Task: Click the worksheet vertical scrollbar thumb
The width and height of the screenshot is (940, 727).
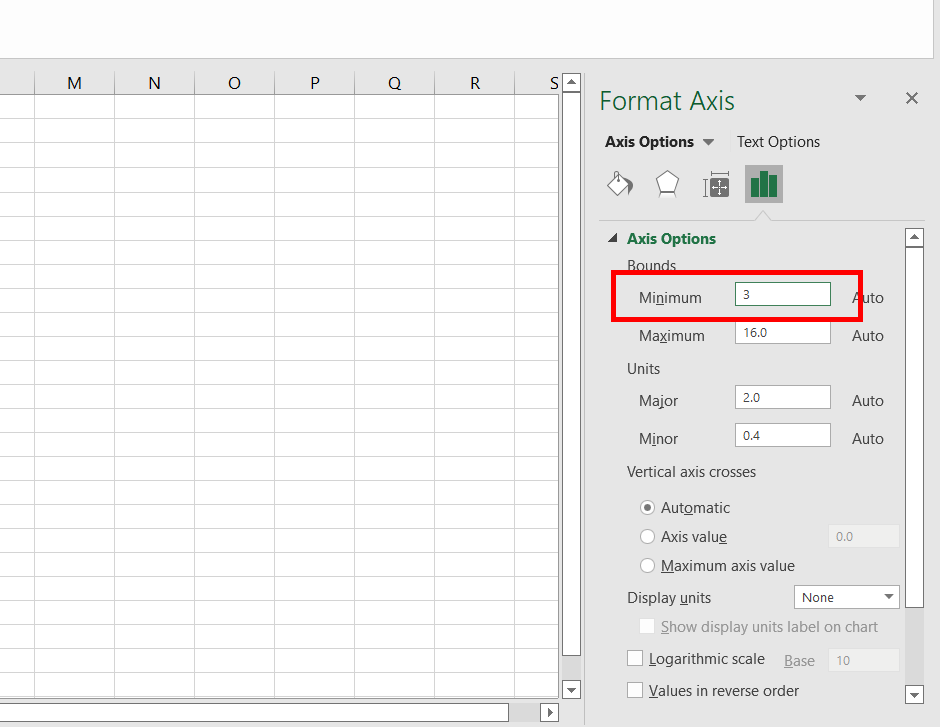Action: pyautogui.click(x=572, y=374)
